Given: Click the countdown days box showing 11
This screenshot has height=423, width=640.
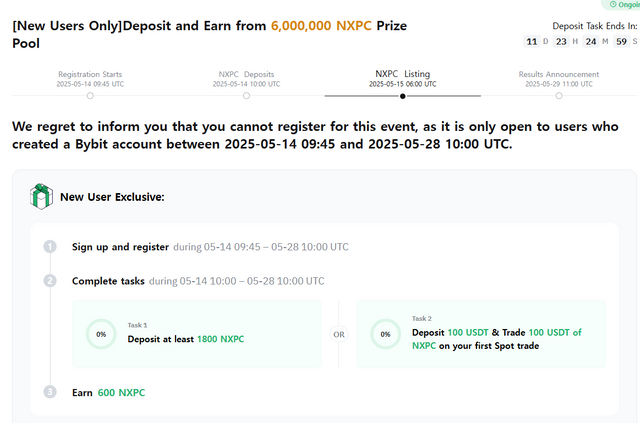Looking at the screenshot, I should click(x=532, y=41).
